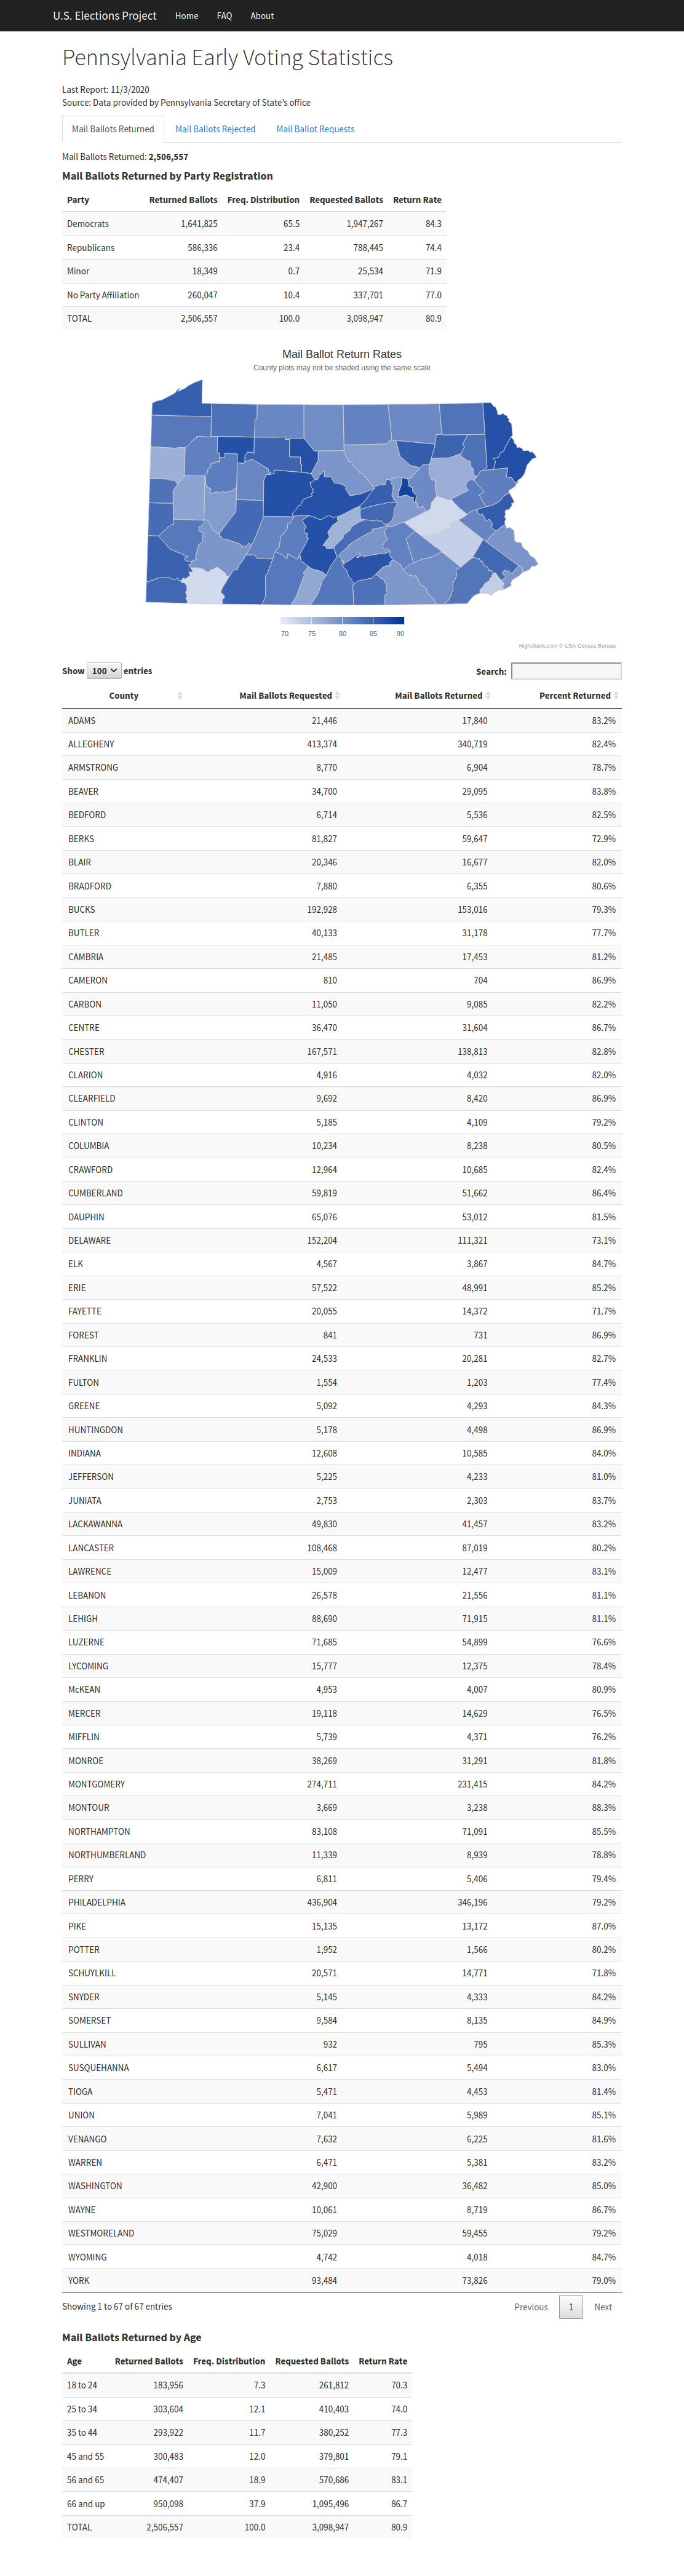Image resolution: width=684 pixels, height=2576 pixels.
Task: Open the About navbar item
Action: pos(262,16)
